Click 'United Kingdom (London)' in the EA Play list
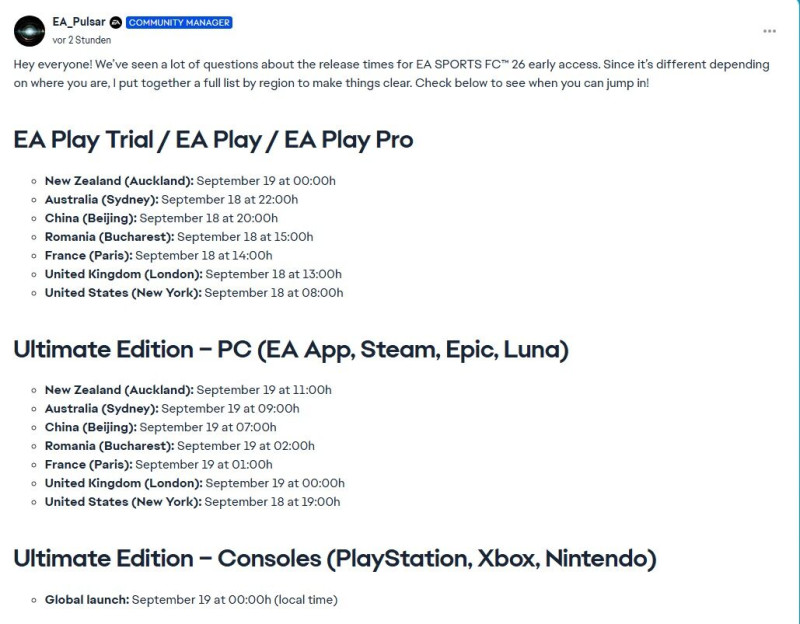The image size is (800, 624). click(x=123, y=274)
